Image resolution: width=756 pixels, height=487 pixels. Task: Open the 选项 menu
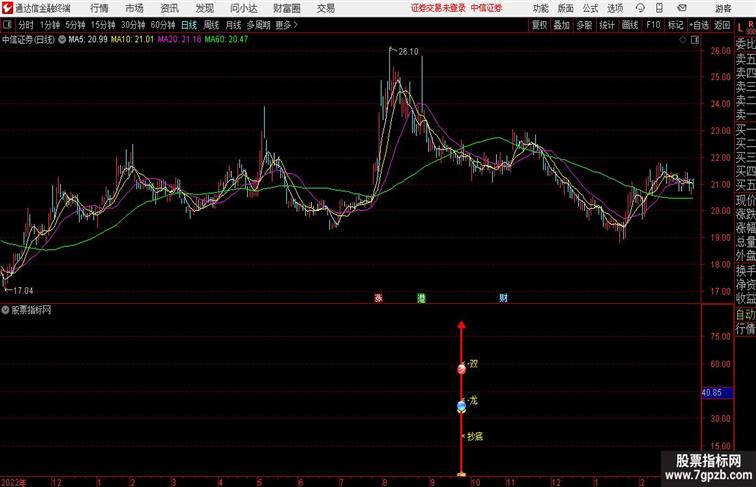pos(615,9)
